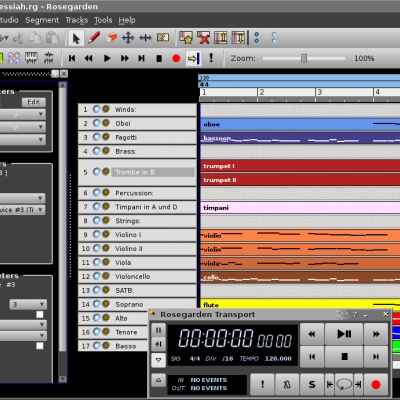400x400 pixels.
Task: Select the blue oboe segment
Action: click(300, 124)
